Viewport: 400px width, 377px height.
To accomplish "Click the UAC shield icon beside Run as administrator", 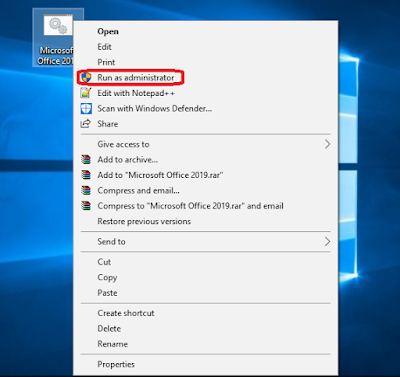I will [x=86, y=78].
